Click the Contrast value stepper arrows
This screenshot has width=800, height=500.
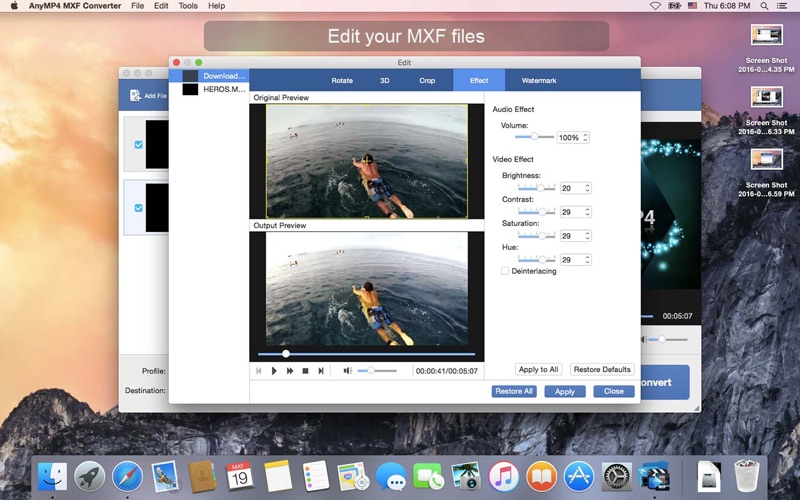[x=587, y=212]
